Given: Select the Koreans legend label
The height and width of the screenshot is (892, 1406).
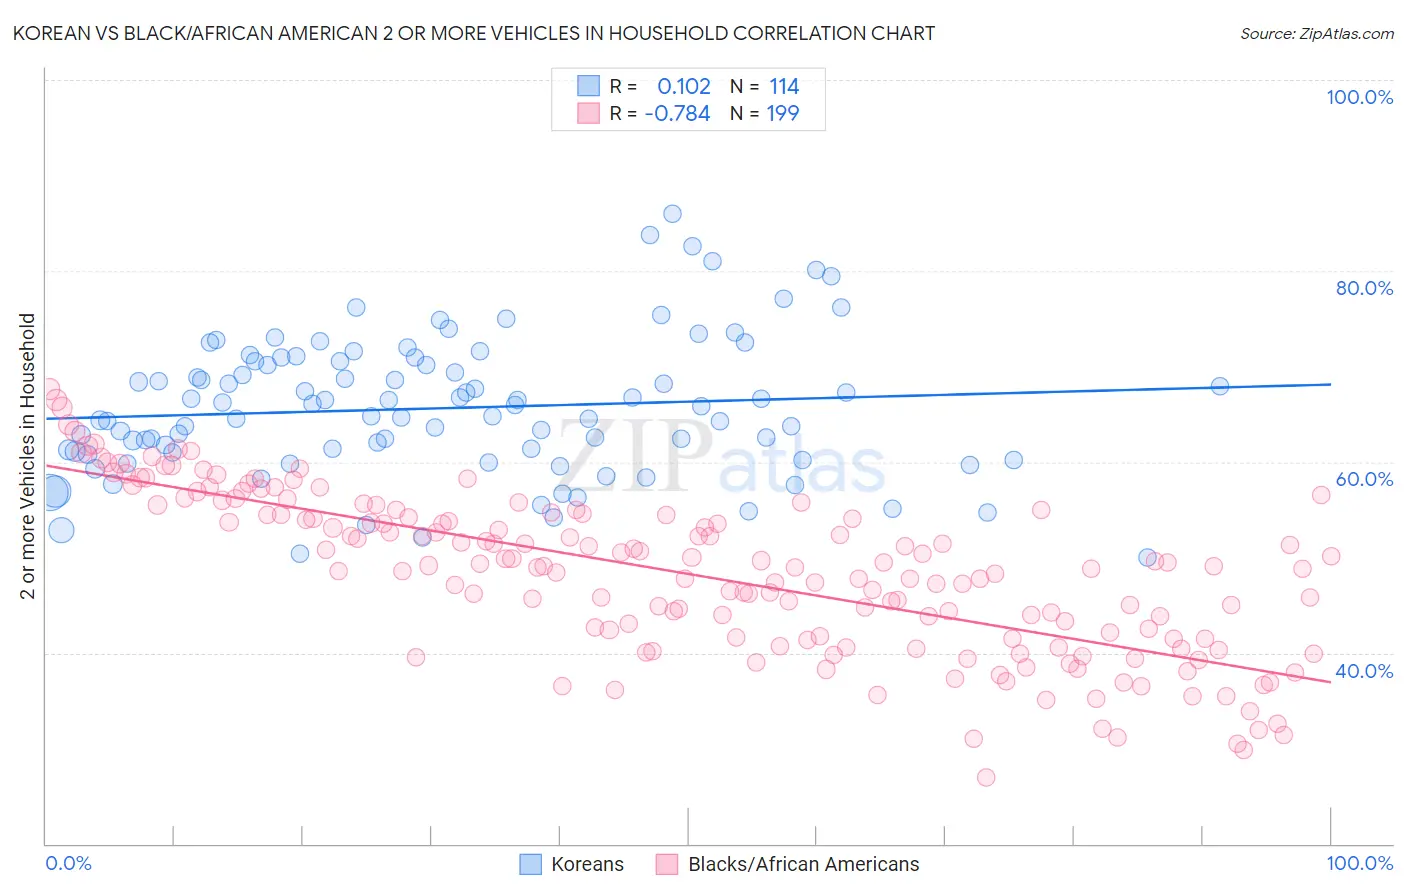Looking at the screenshot, I should [x=587, y=864].
